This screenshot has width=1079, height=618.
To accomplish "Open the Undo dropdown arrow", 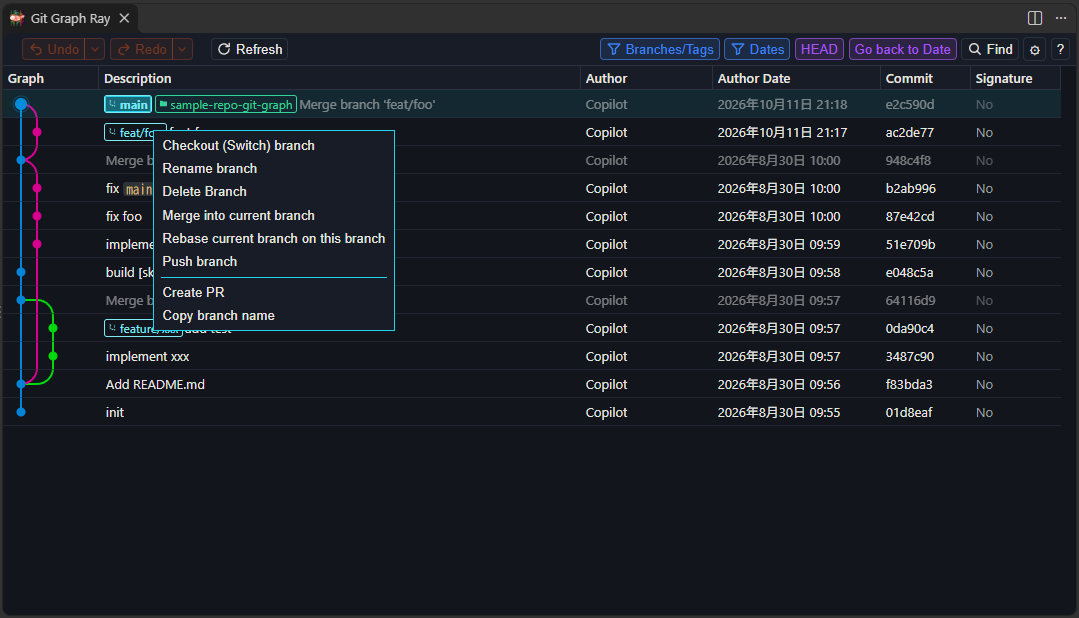I will (95, 50).
